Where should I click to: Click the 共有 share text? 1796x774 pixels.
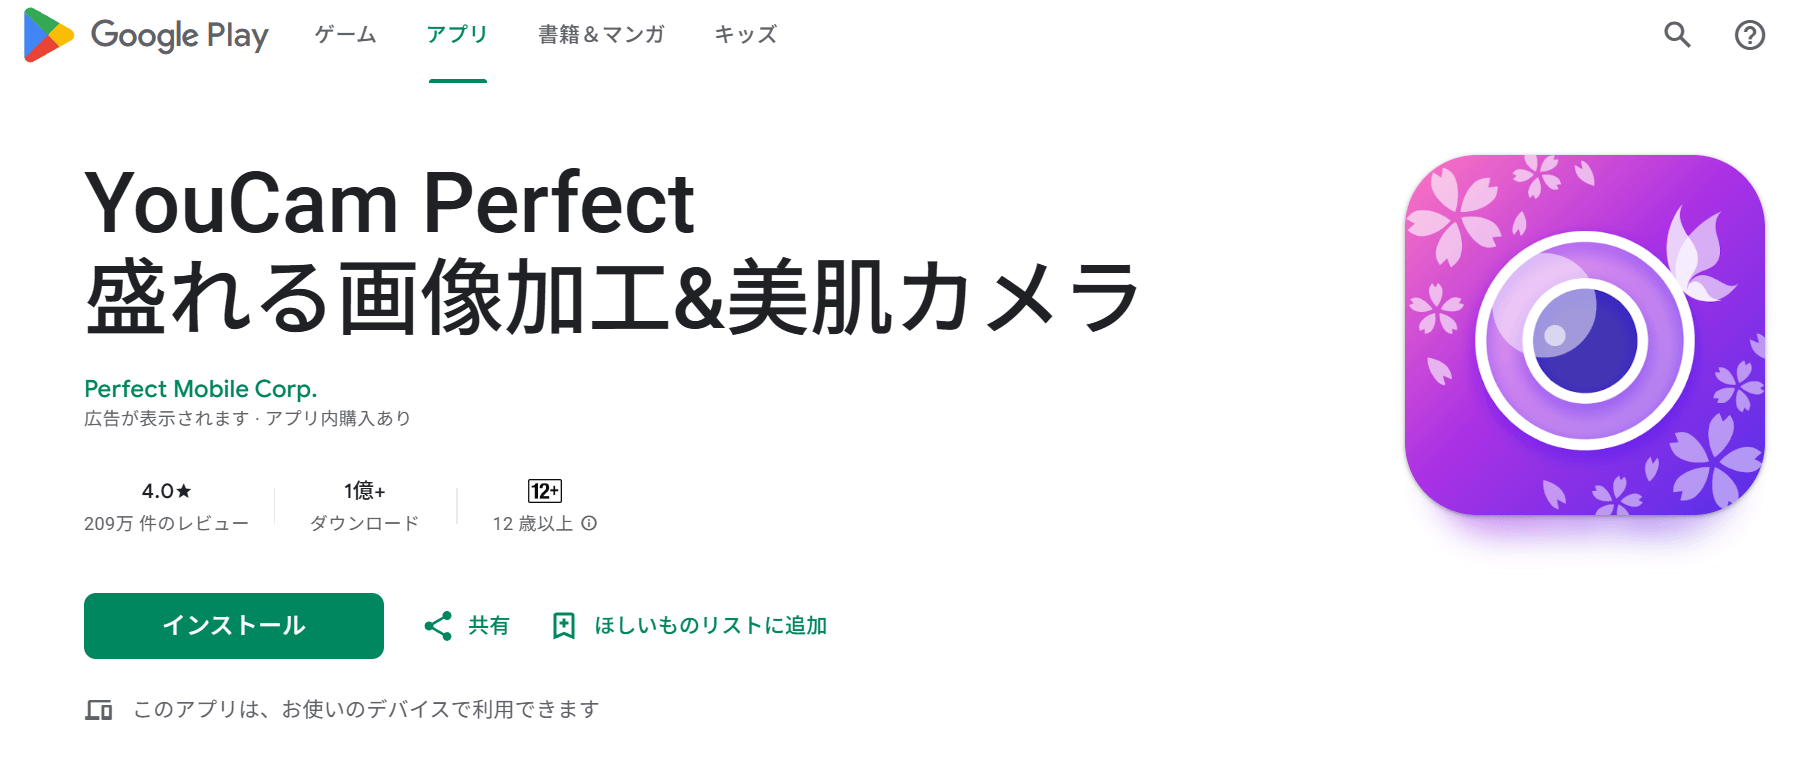pos(489,626)
